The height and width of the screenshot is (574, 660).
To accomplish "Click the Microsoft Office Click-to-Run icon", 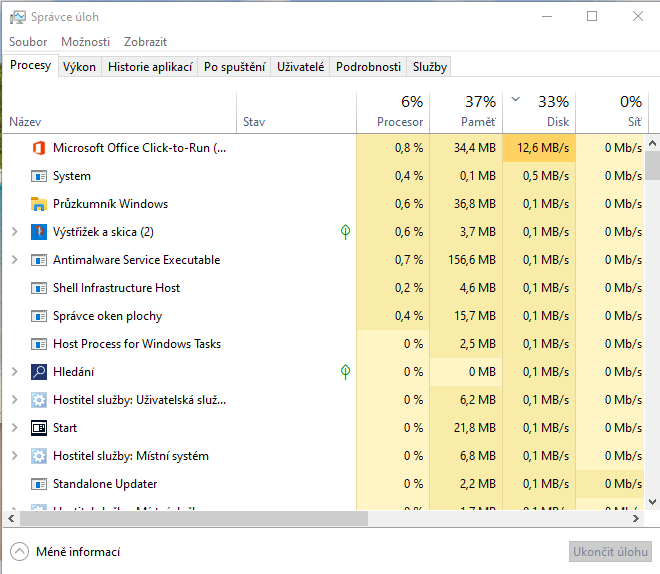I will (39, 148).
